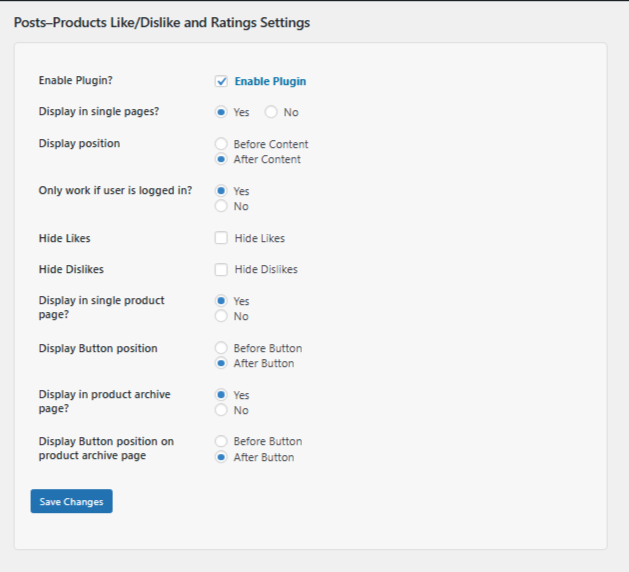This screenshot has height=572, width=629.
Task: Click the 'Display position' row label
Action: point(79,143)
